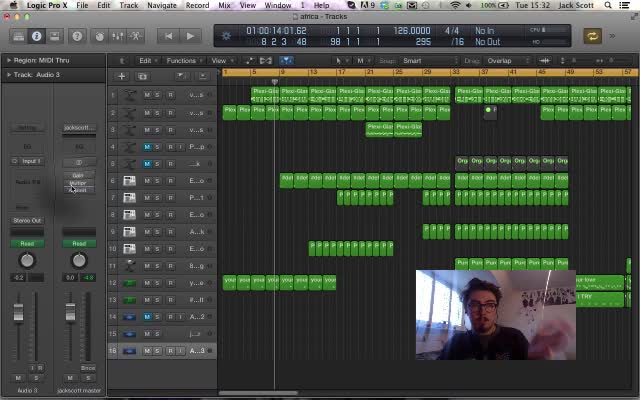Click the automation show/hide icon
The height and width of the screenshot is (400, 640).
click(249, 60)
